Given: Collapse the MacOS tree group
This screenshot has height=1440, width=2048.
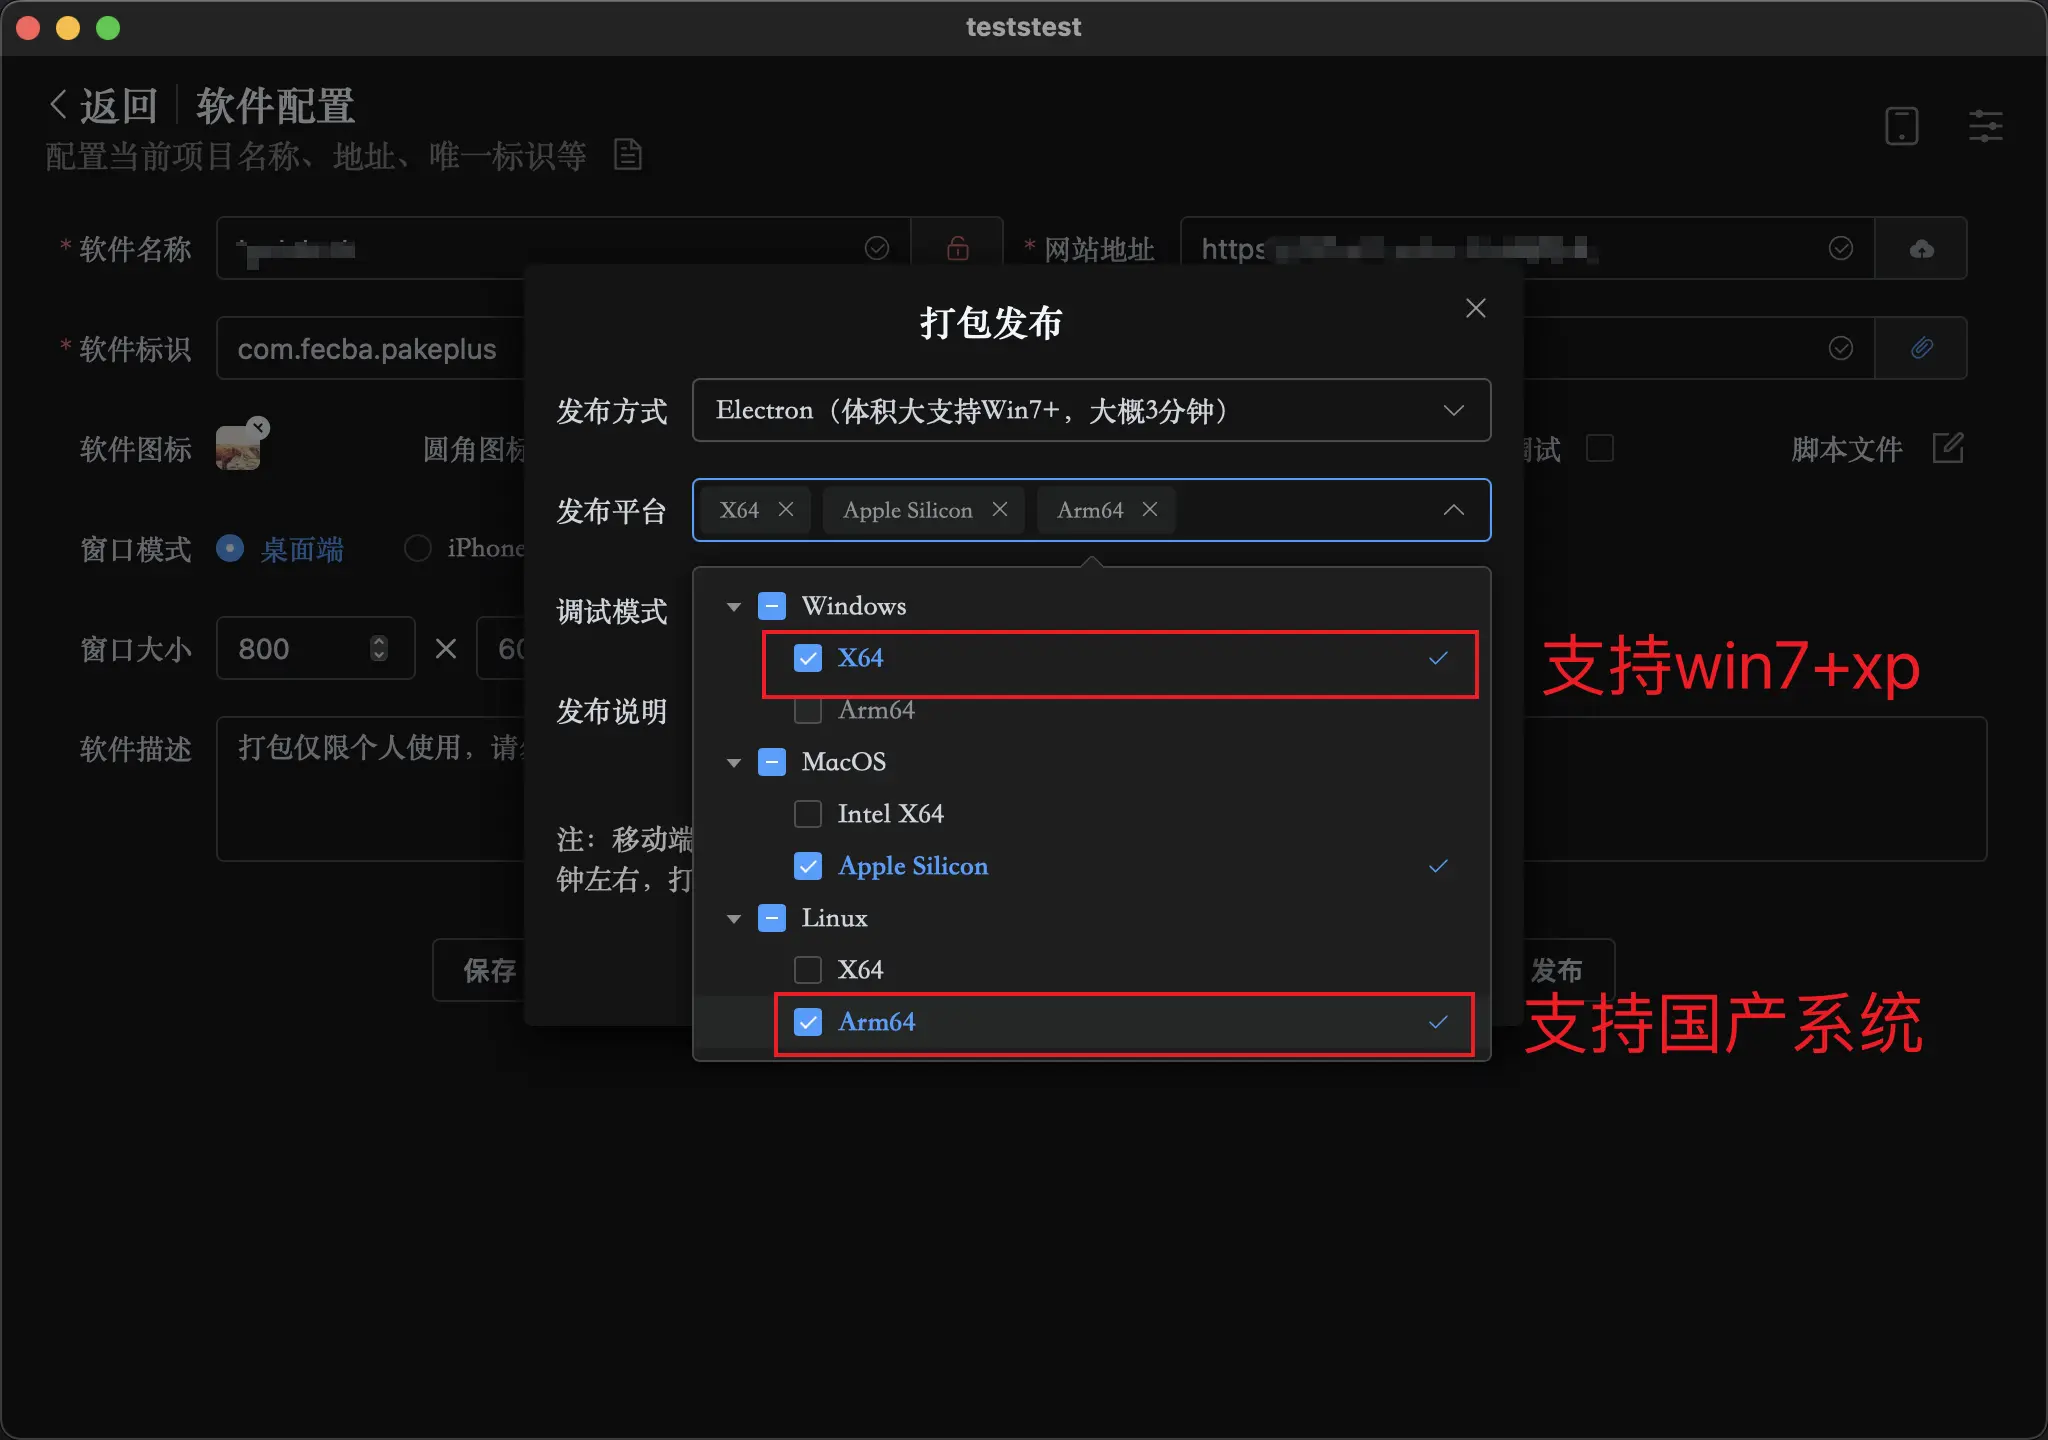Looking at the screenshot, I should tap(734, 762).
